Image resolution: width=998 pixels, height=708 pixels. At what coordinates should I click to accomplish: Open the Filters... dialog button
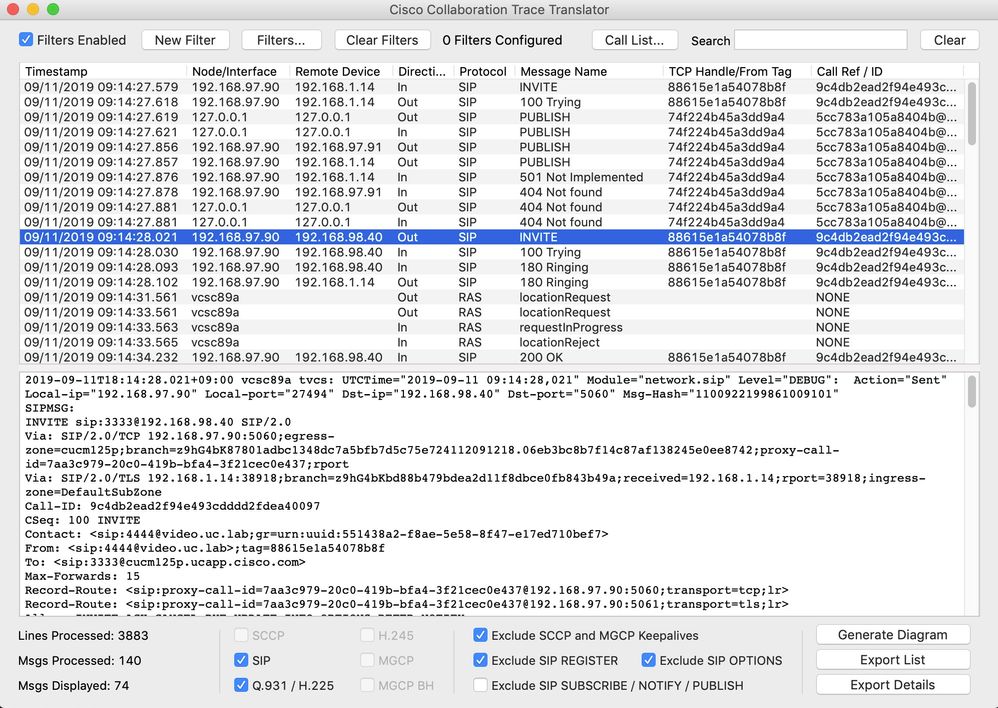(281, 40)
